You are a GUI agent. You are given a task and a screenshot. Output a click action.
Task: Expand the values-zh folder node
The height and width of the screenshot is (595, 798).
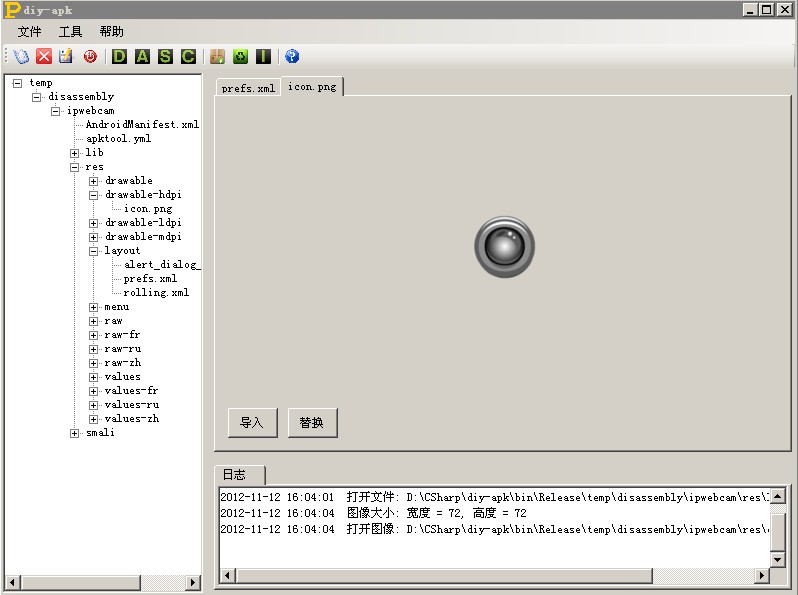tap(94, 419)
